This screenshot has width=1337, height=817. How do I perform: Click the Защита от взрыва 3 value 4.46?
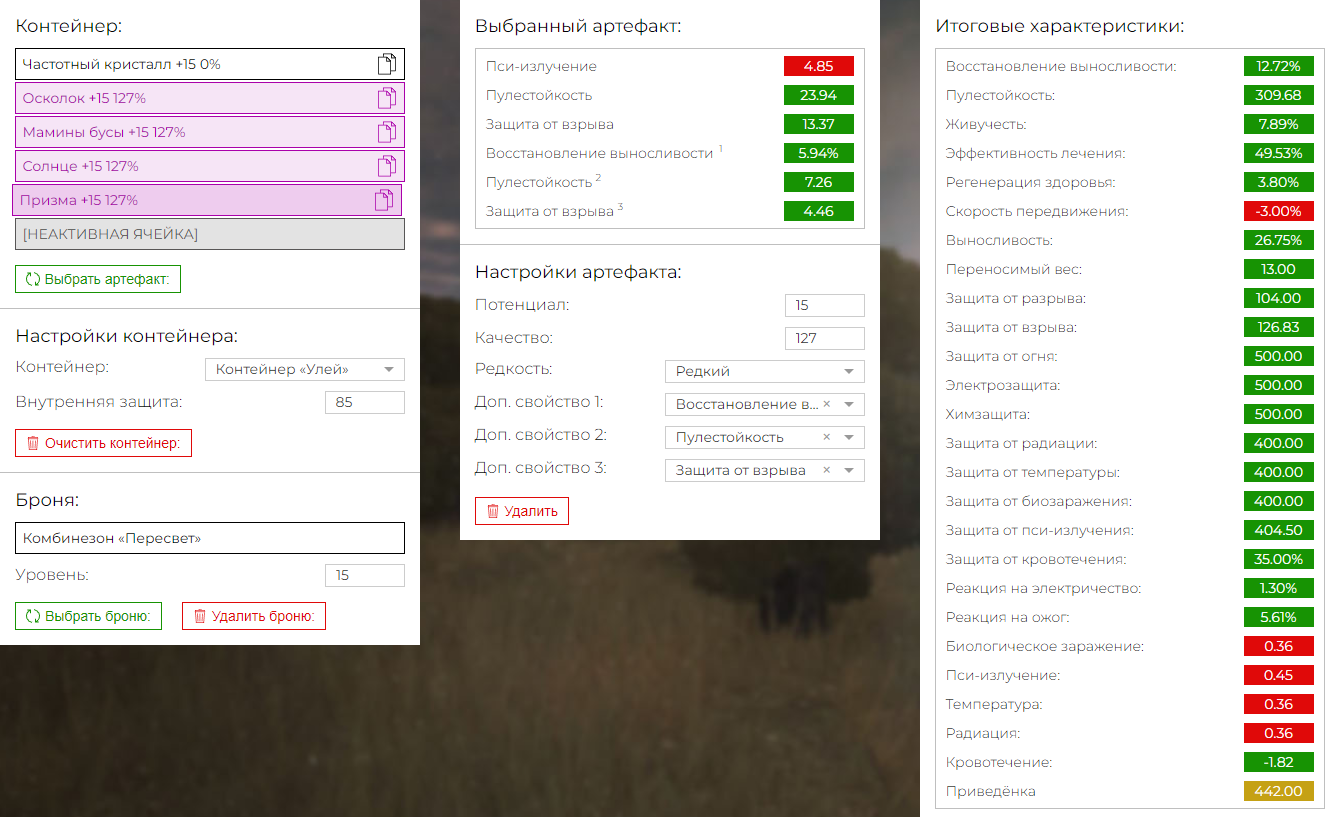click(x=819, y=212)
